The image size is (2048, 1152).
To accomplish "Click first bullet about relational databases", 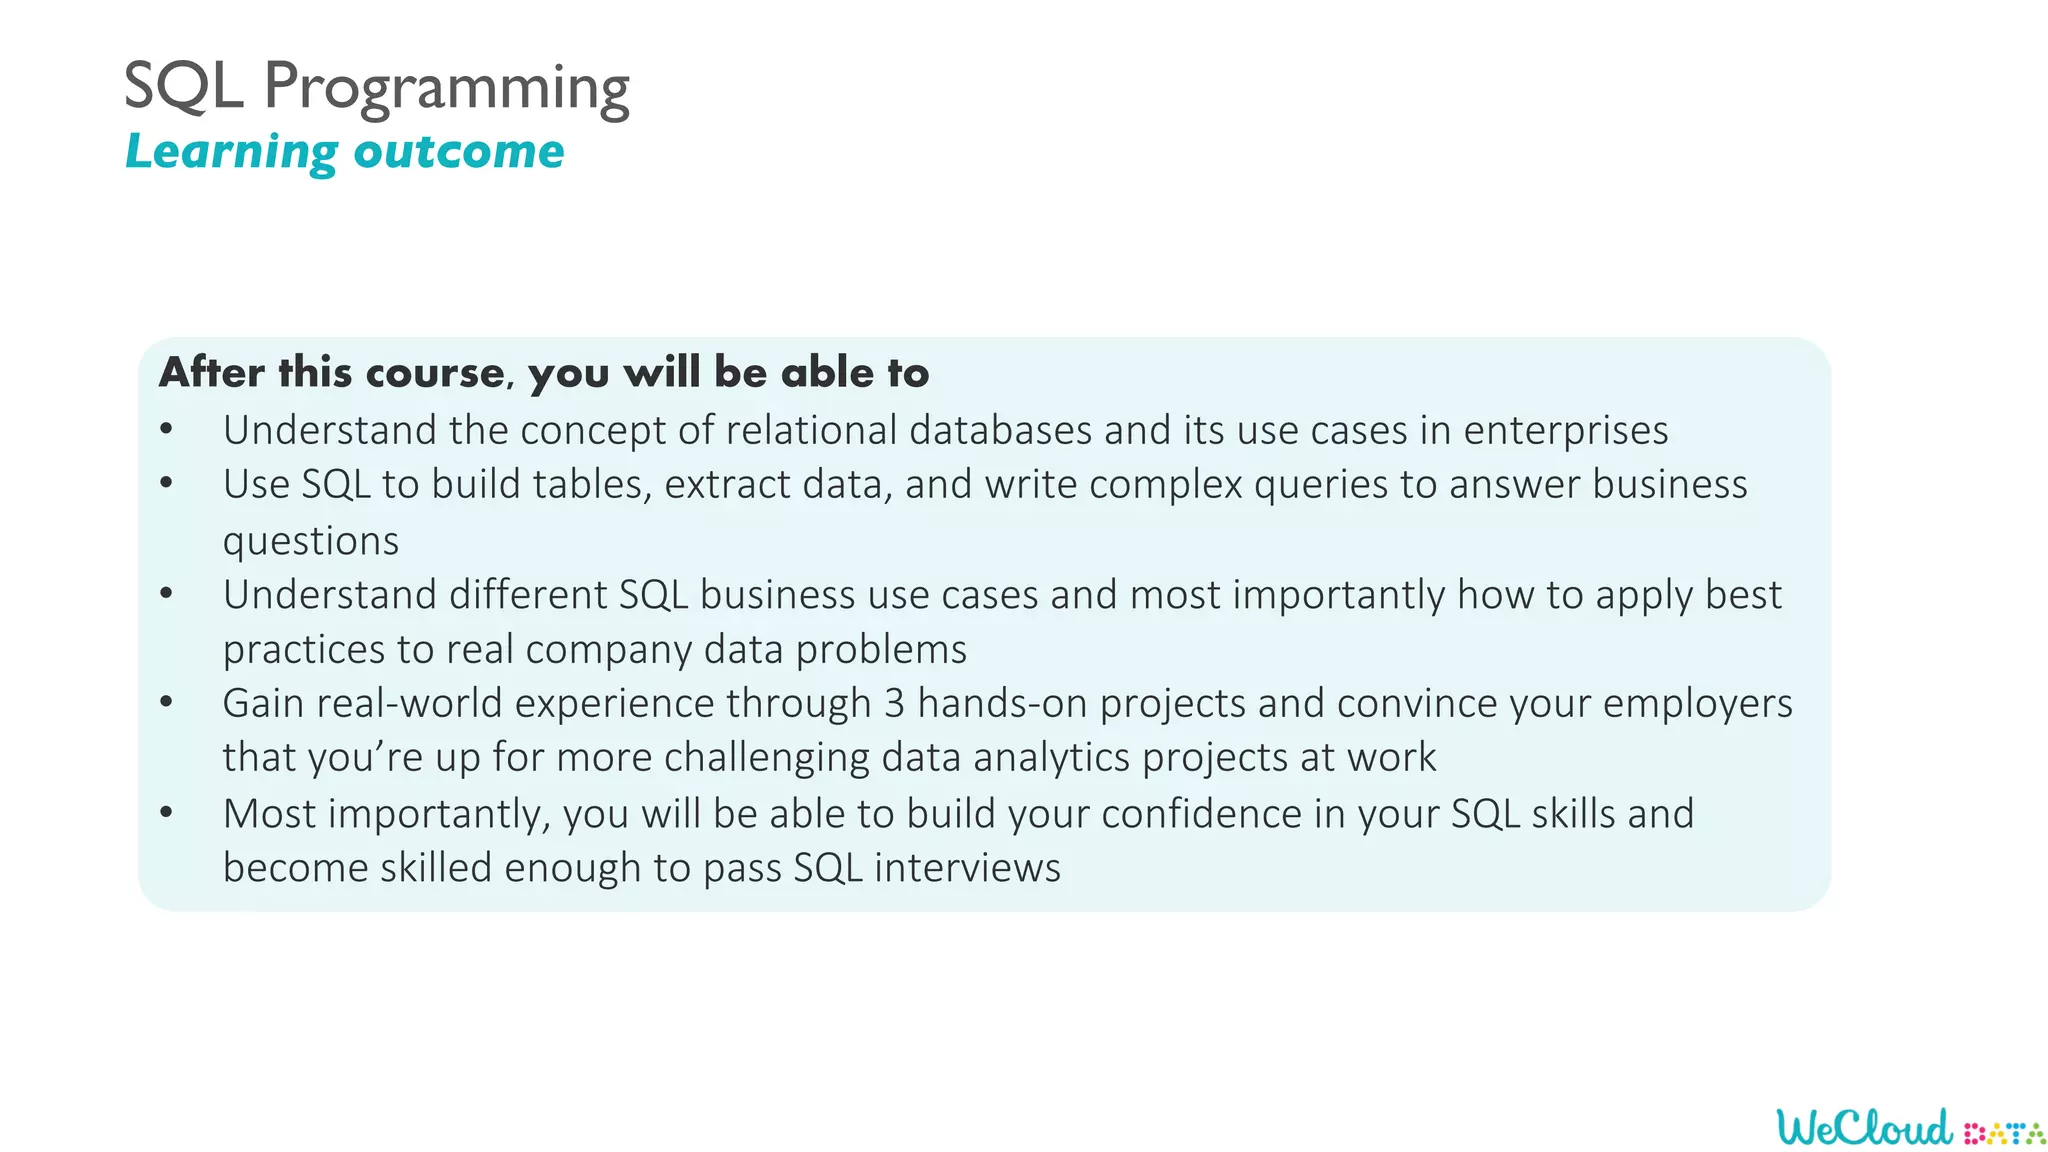I will [945, 431].
